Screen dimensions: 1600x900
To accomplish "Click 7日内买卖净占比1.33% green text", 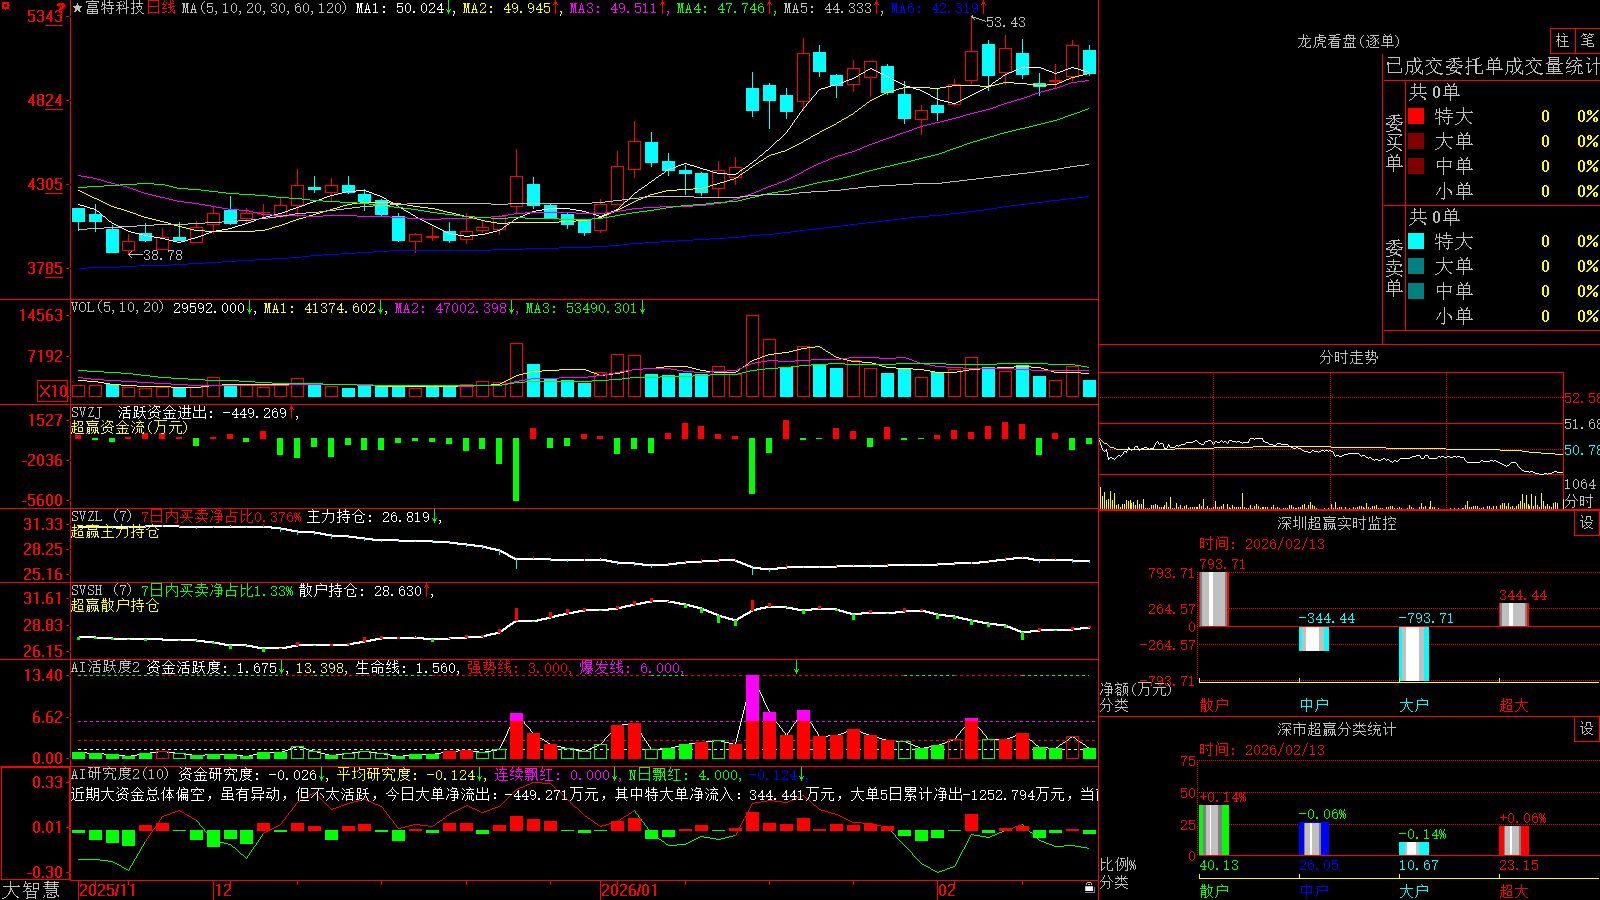I will 216,591.
